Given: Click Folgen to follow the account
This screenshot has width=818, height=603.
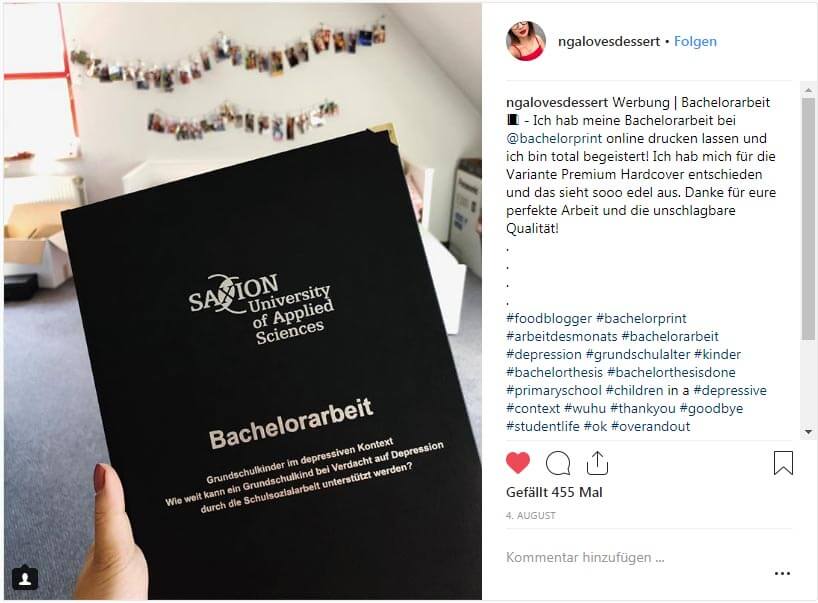Looking at the screenshot, I should [x=695, y=41].
